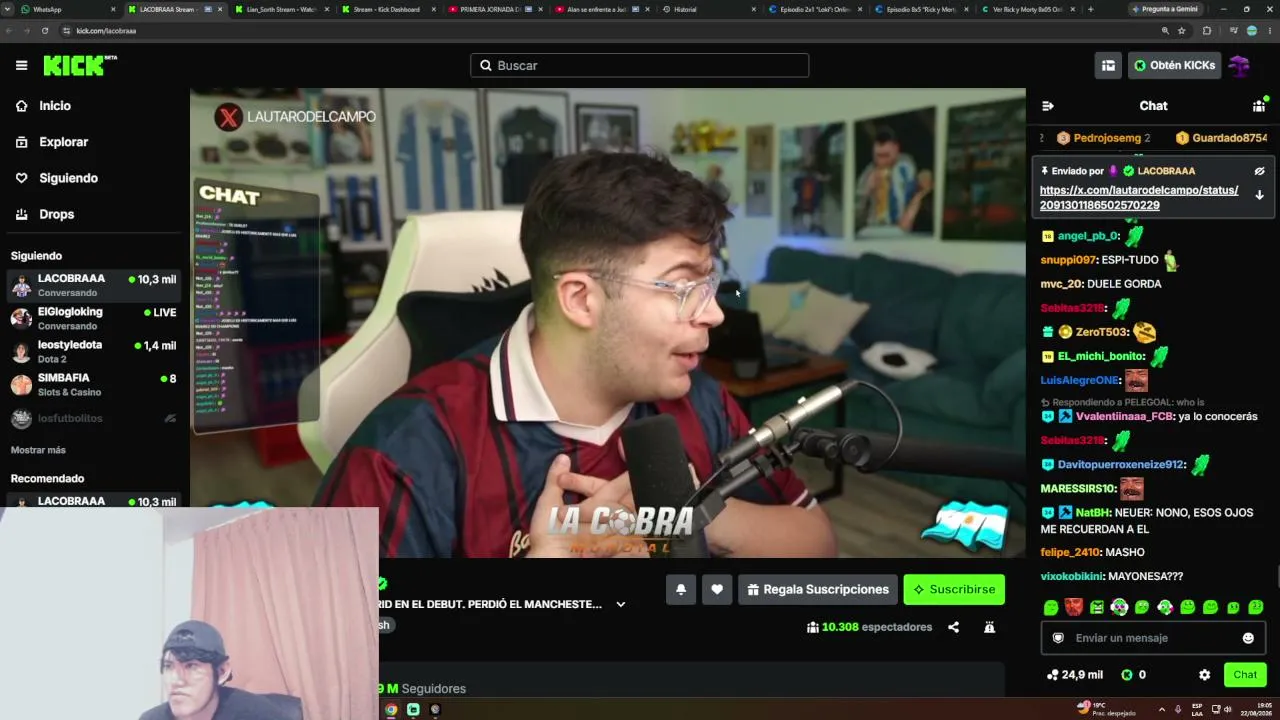Open the Kick hamburger sidebar menu

[x=21, y=65]
